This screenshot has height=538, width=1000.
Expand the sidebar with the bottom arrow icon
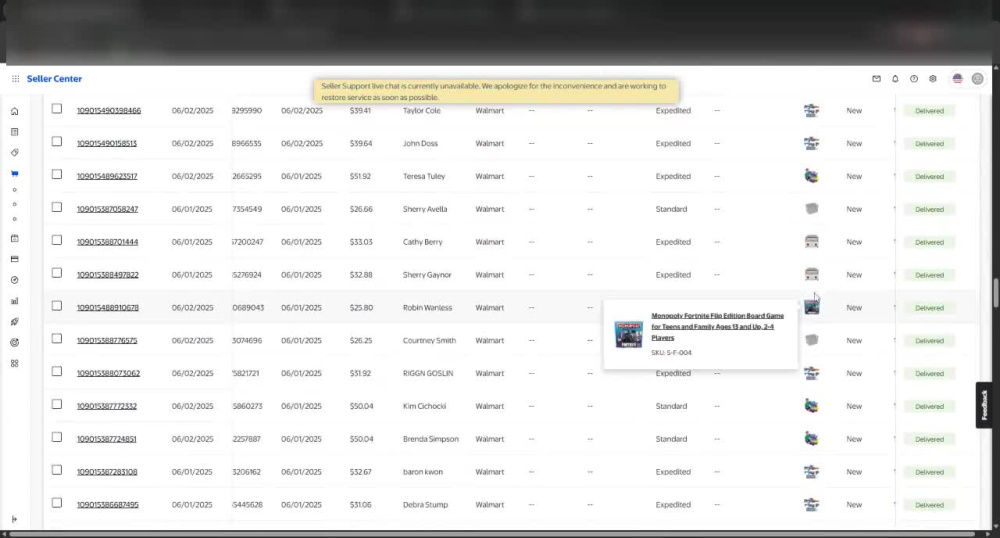coord(15,519)
